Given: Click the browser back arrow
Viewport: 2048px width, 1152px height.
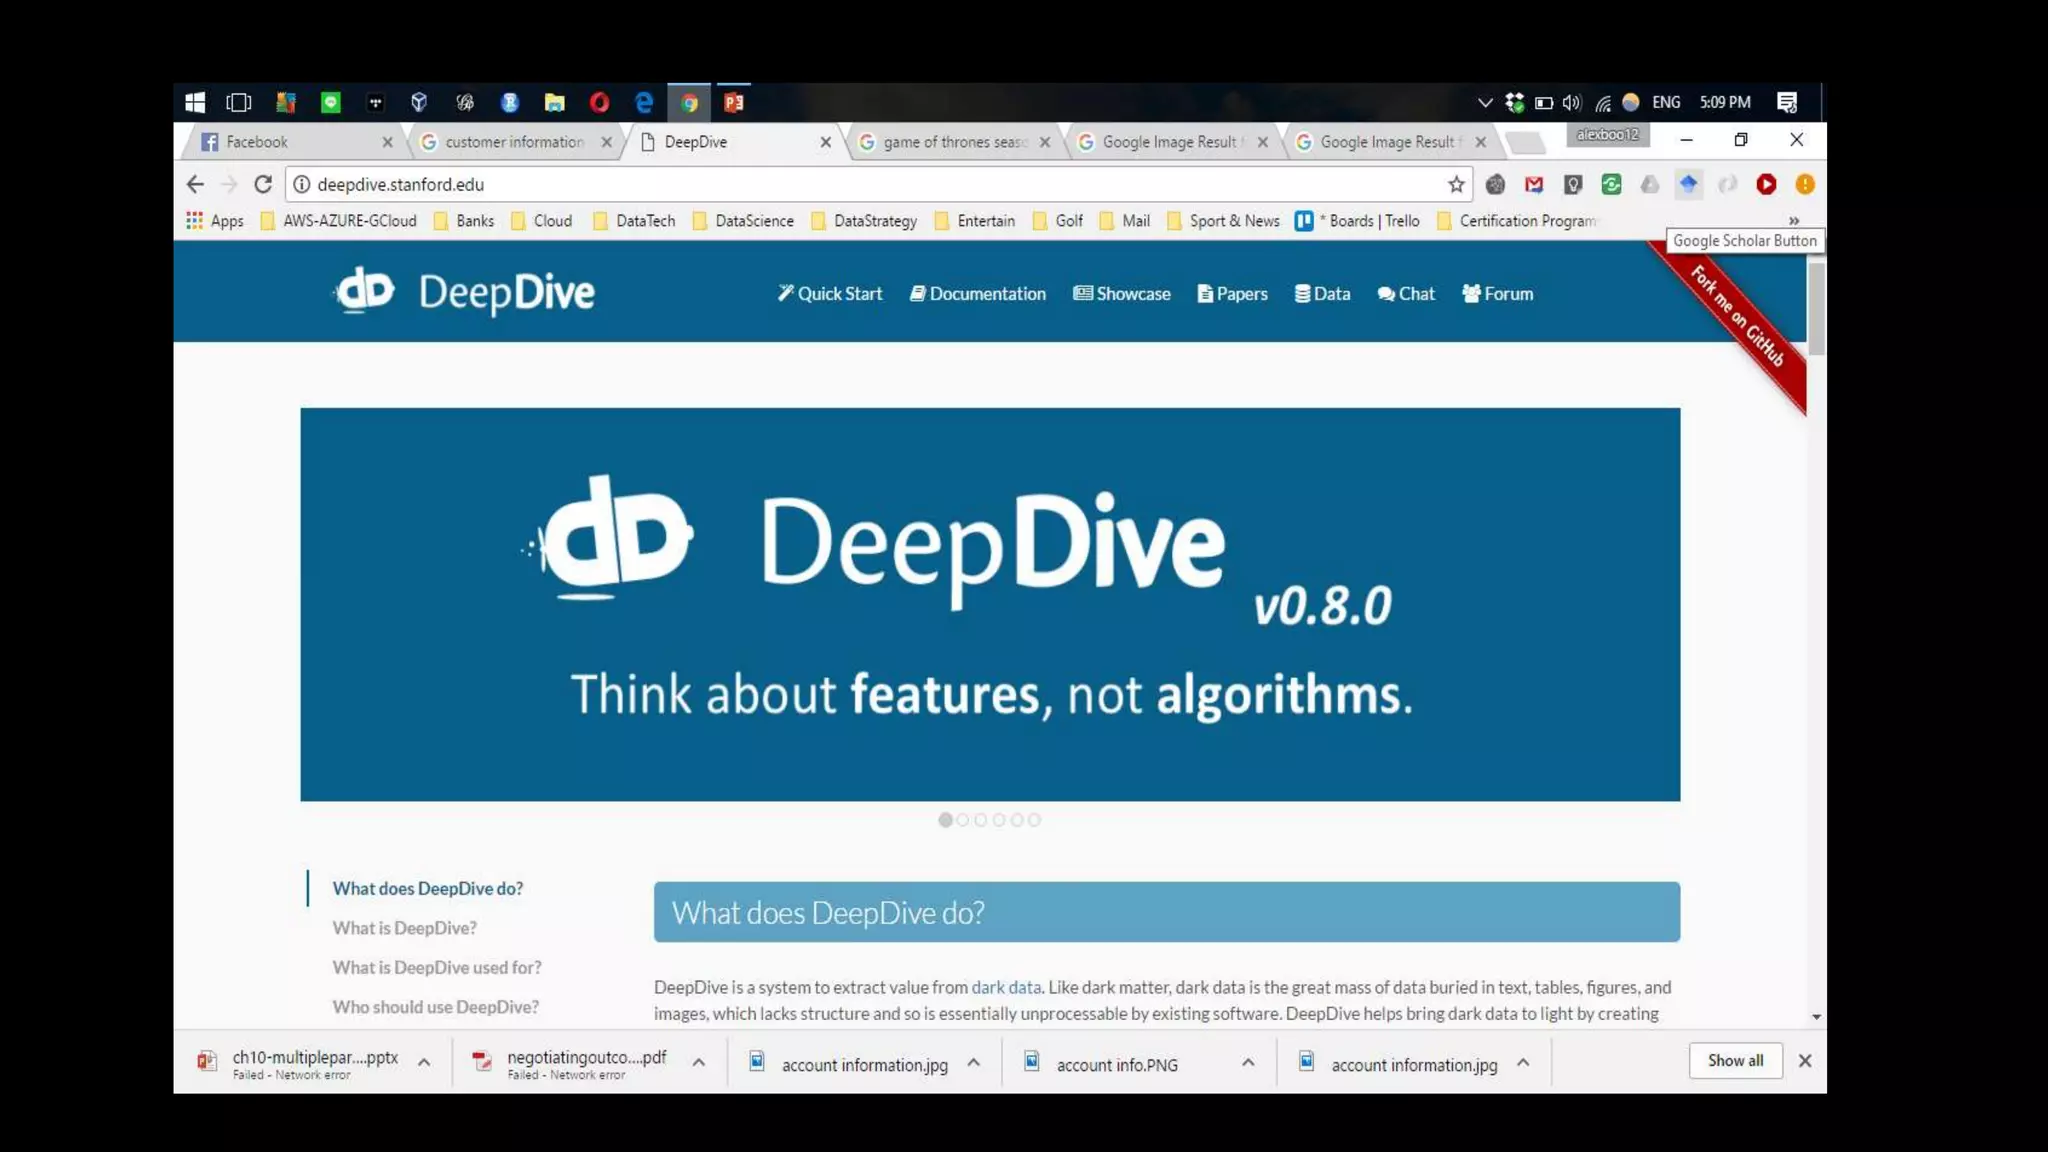Looking at the screenshot, I should (195, 184).
